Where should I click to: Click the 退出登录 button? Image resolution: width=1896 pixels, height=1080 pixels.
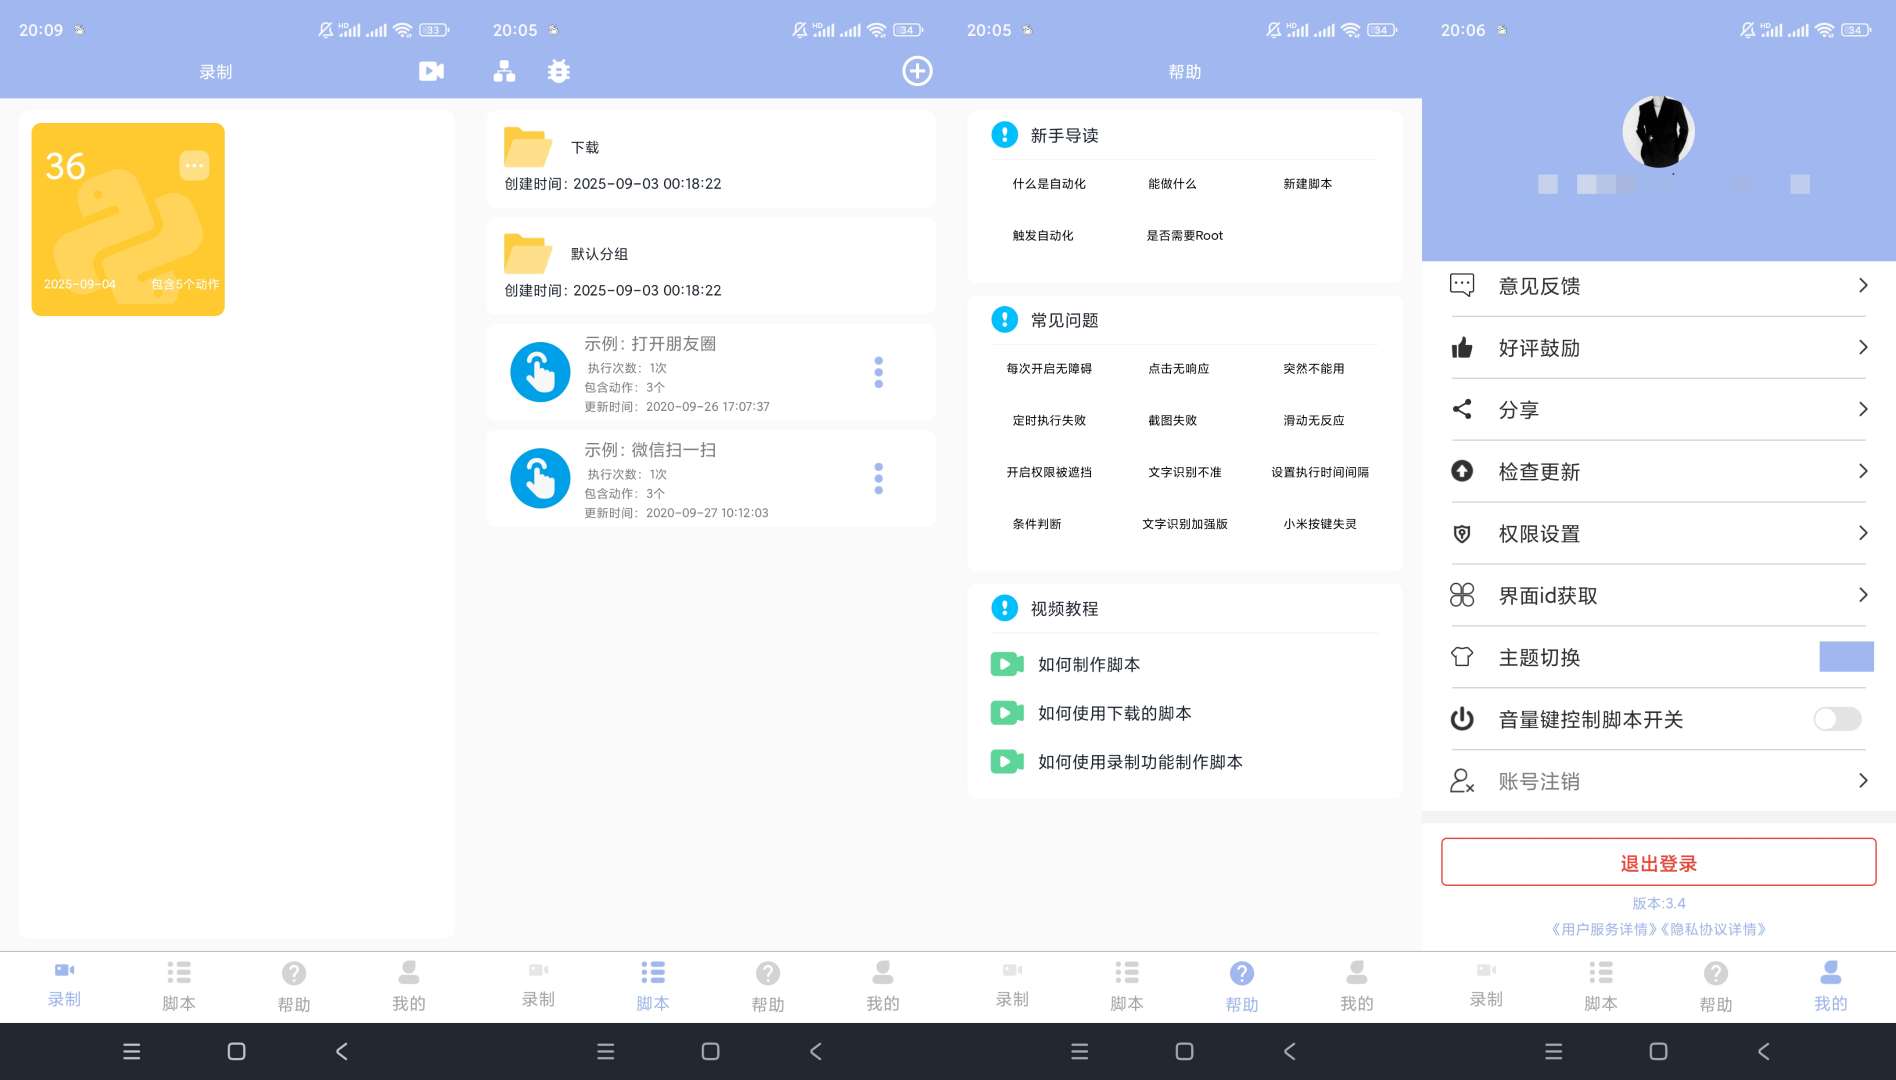(1658, 862)
